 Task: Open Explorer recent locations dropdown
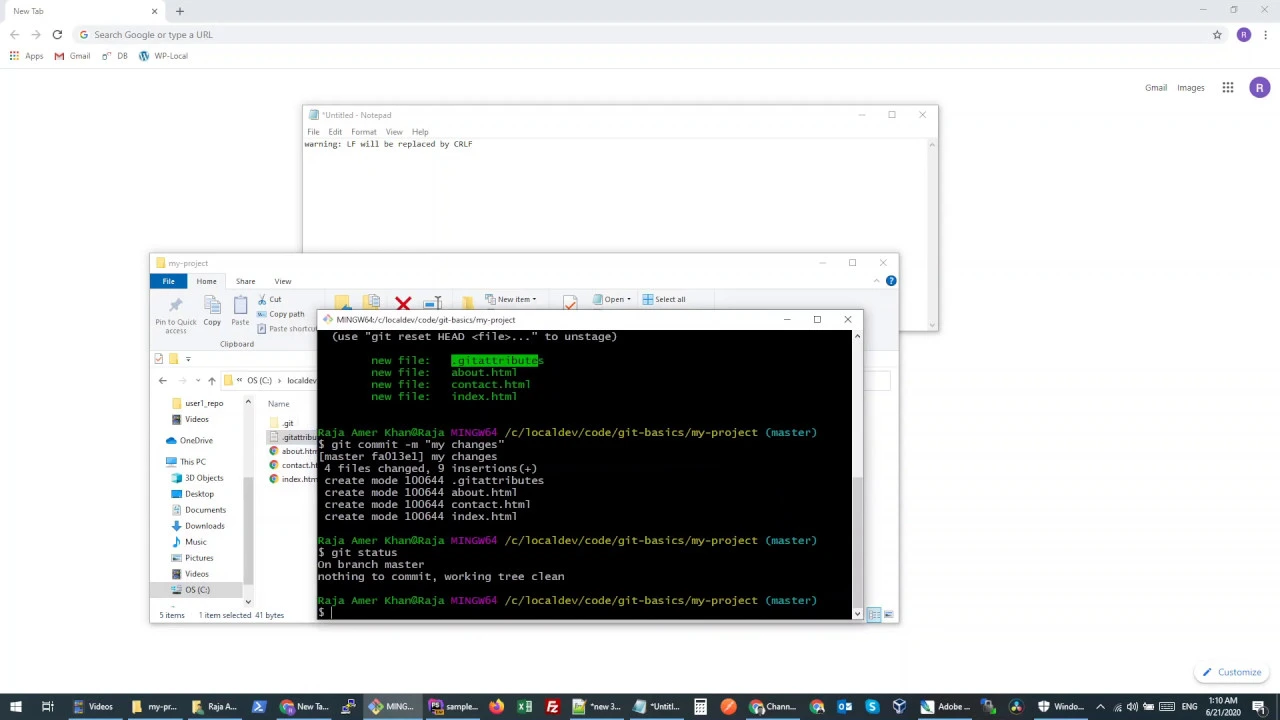(x=197, y=380)
